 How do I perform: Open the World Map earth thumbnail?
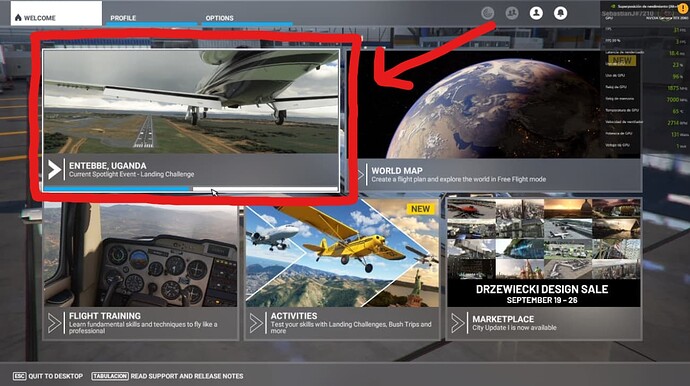click(493, 105)
